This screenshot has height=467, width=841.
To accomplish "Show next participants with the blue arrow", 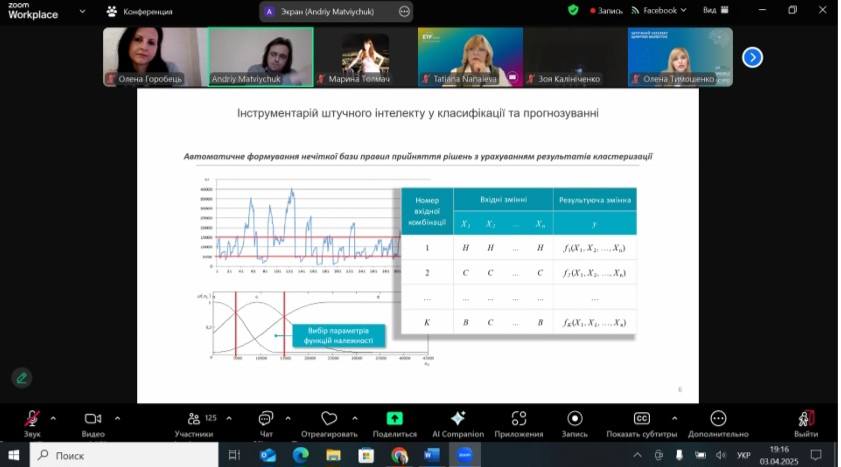I will coord(752,57).
